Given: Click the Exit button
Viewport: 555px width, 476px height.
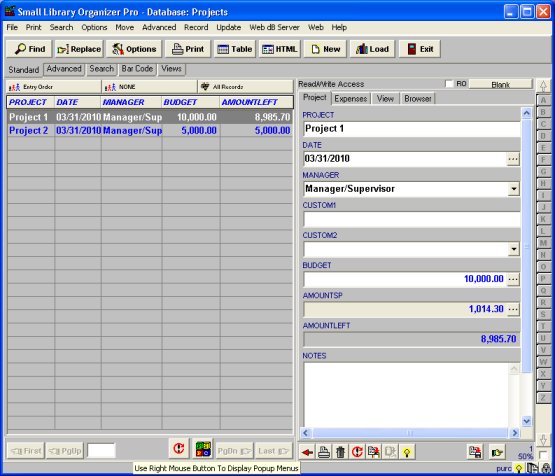Looking at the screenshot, I should point(420,49).
